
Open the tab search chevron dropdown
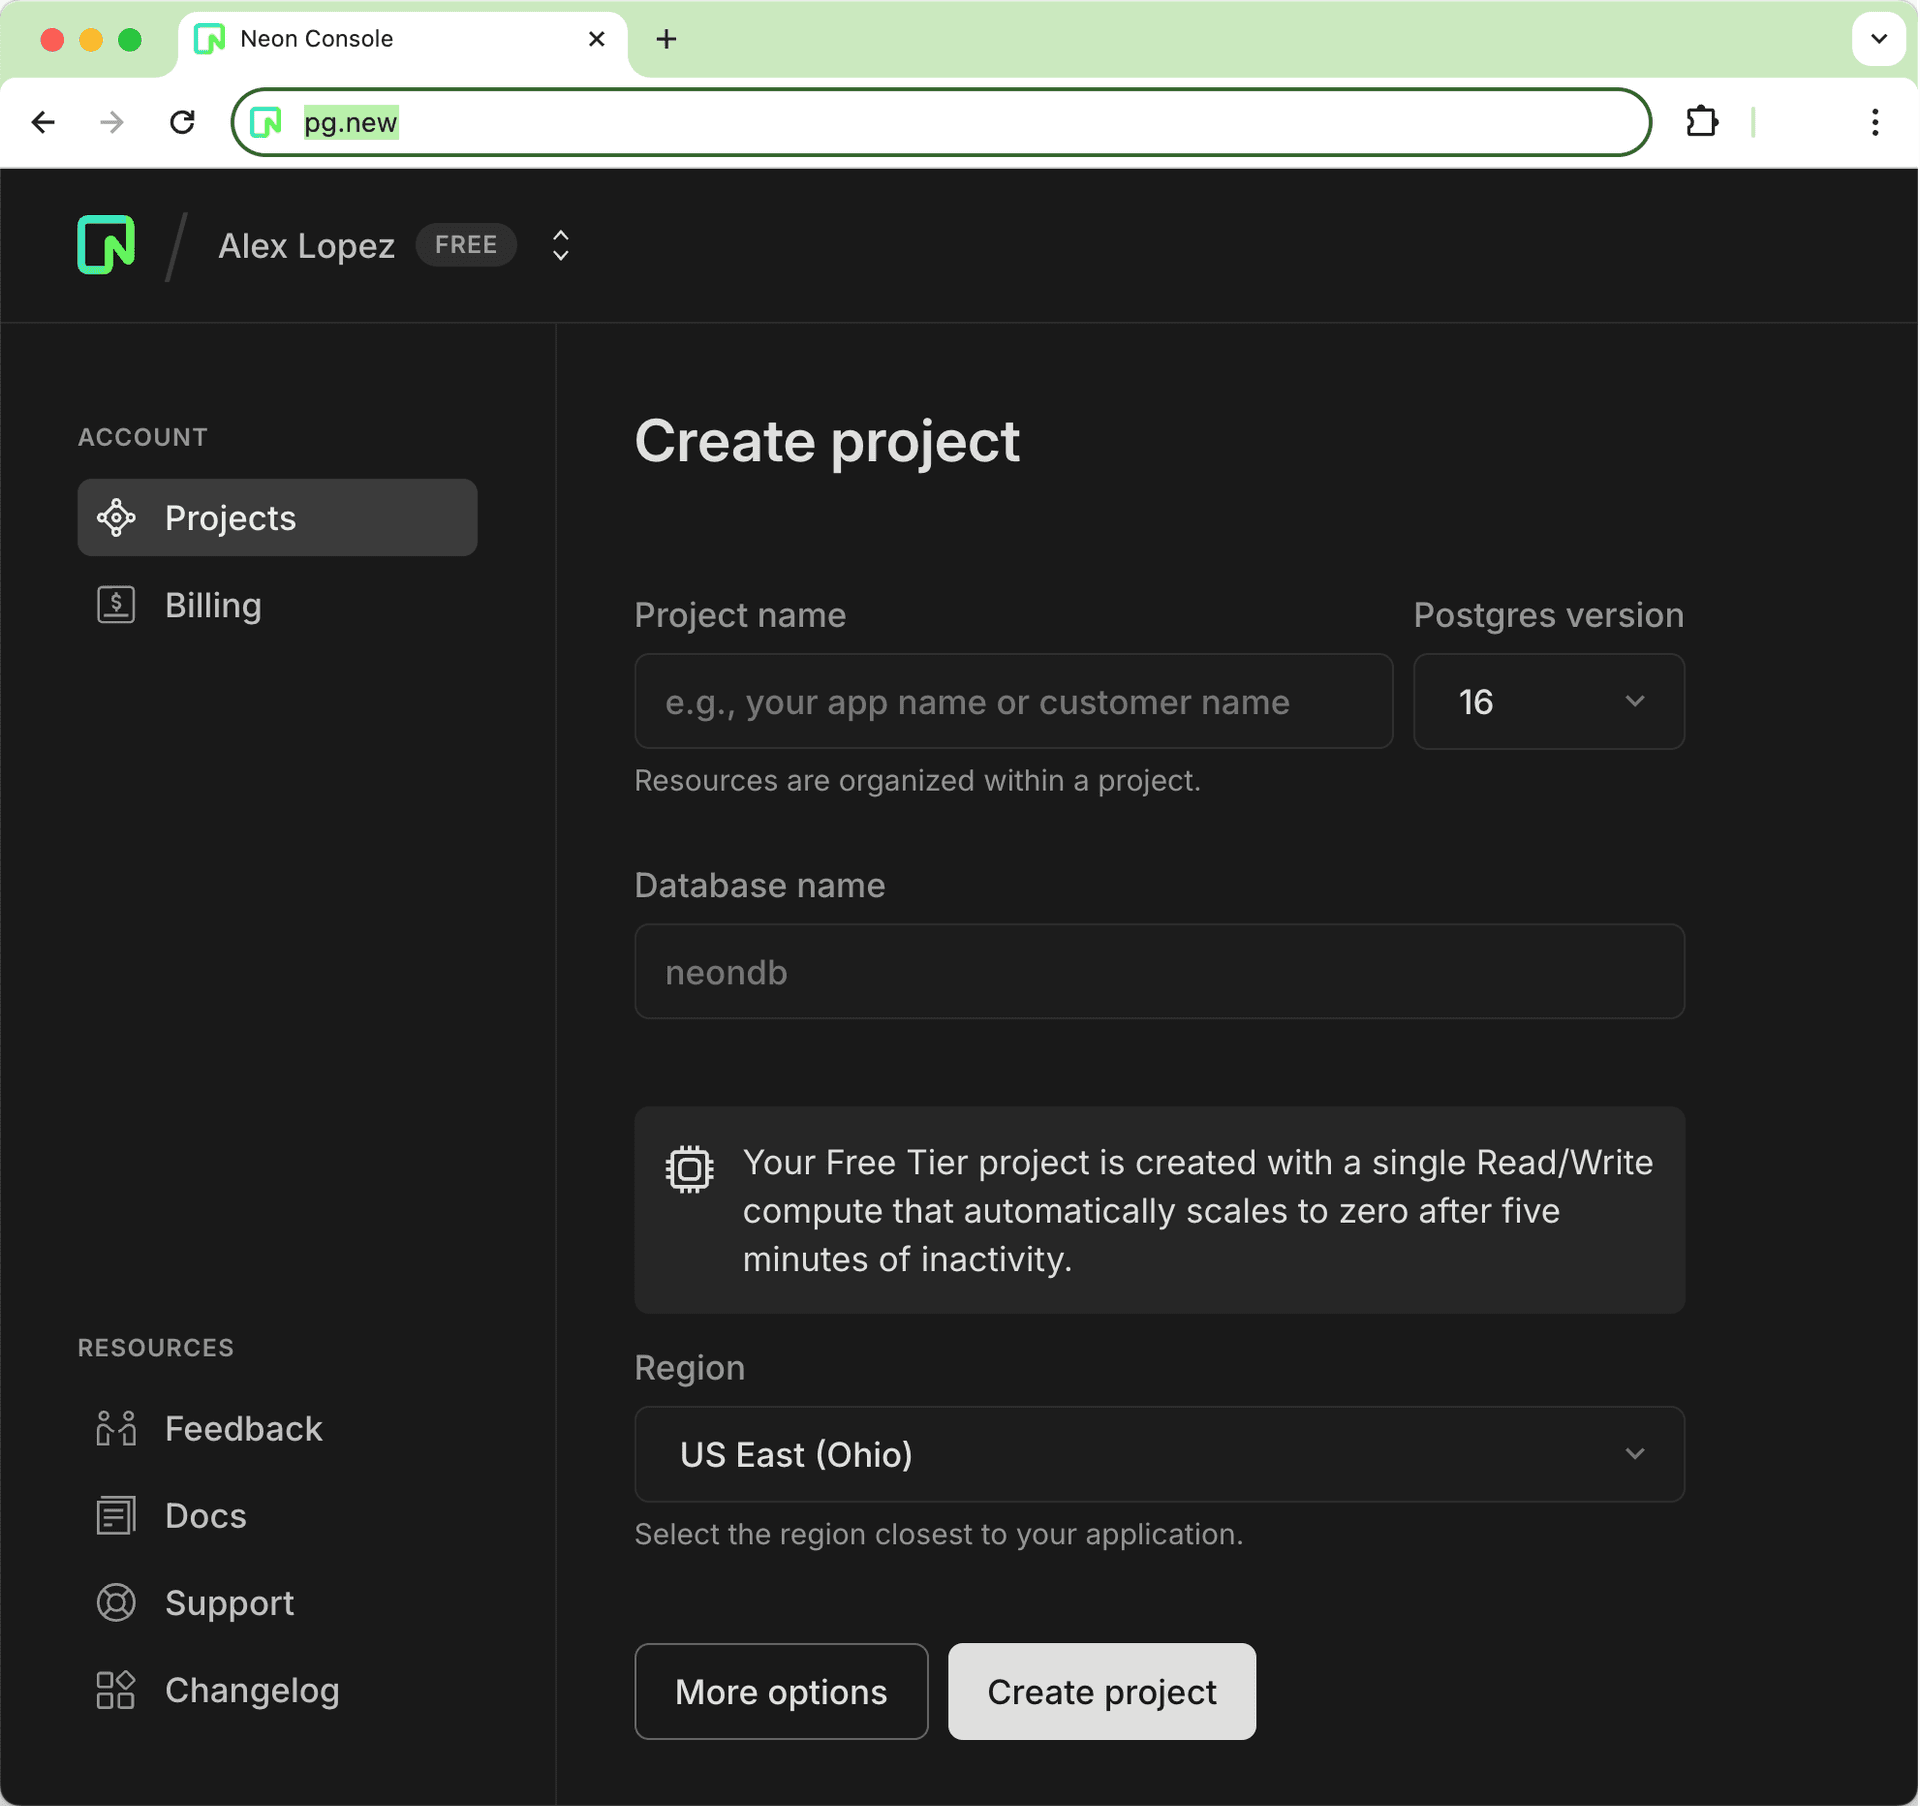tap(1878, 39)
